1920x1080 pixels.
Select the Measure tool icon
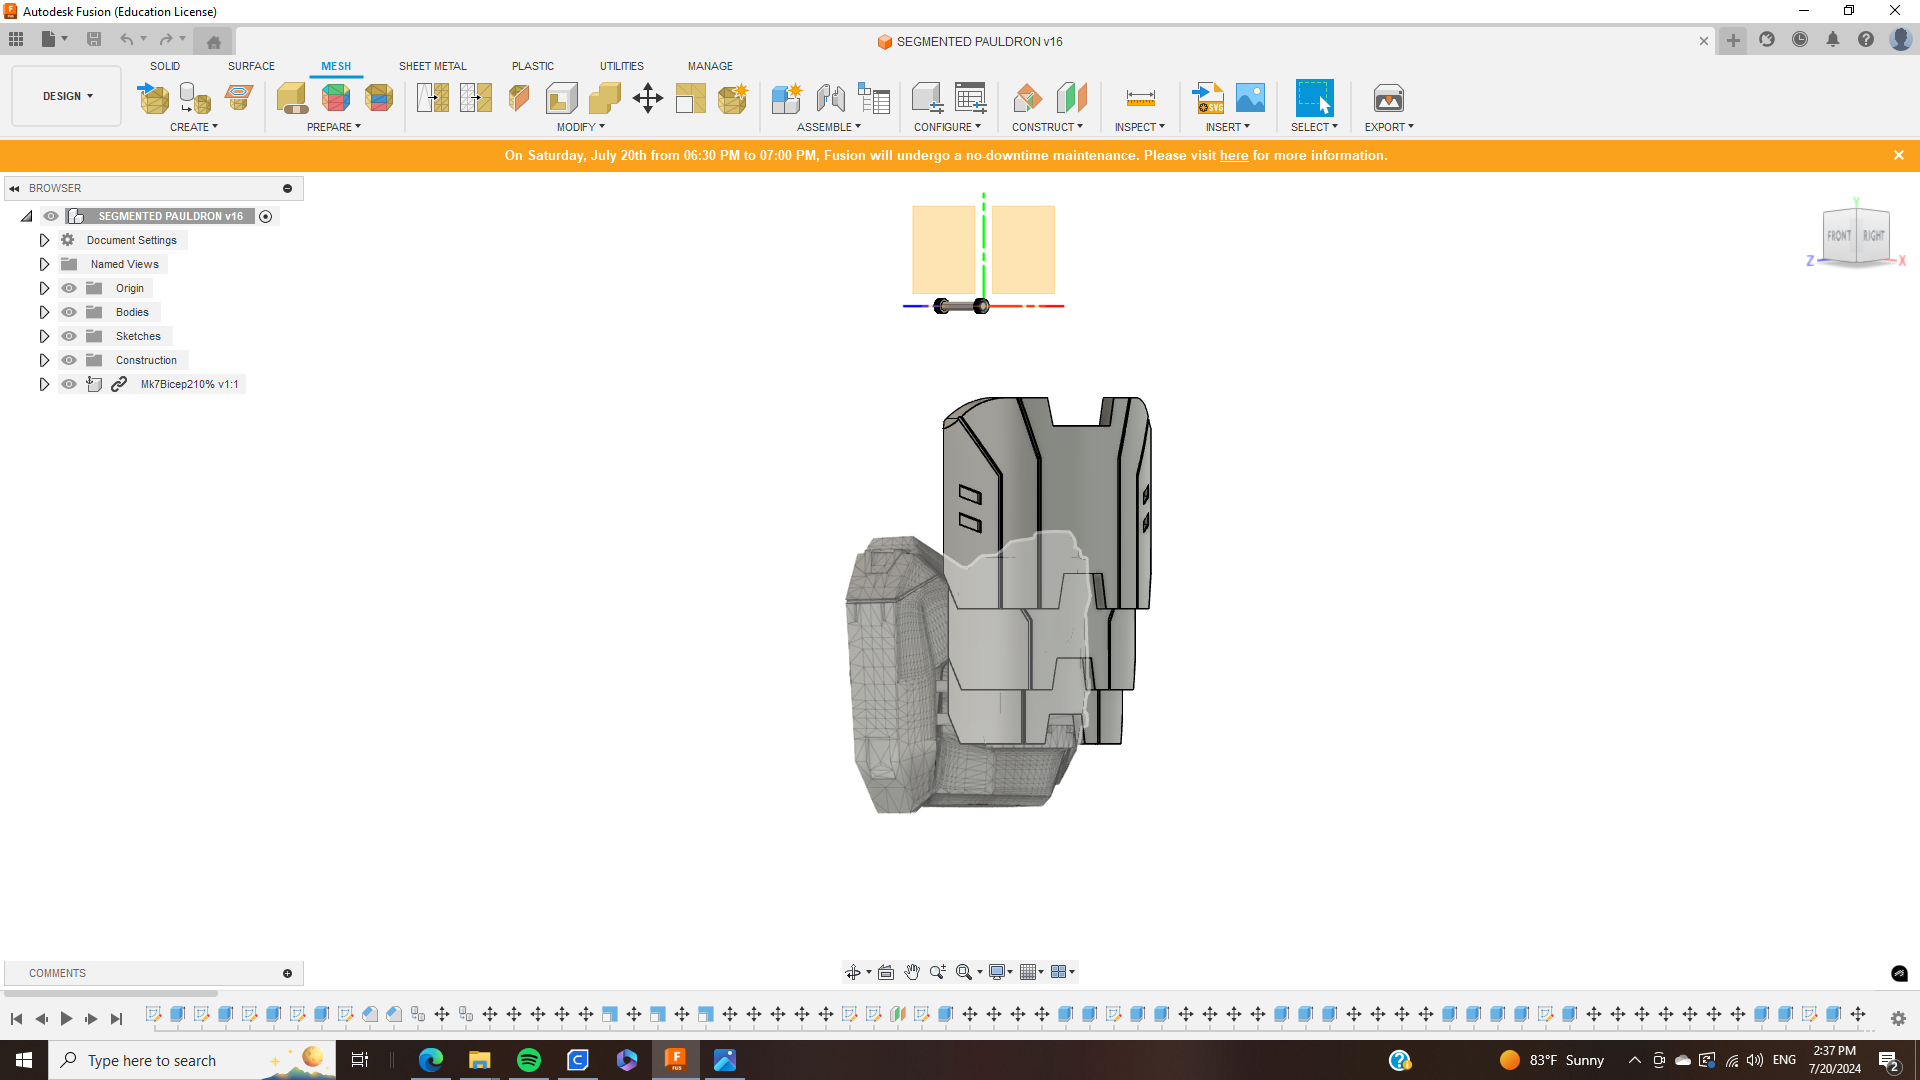[1140, 98]
